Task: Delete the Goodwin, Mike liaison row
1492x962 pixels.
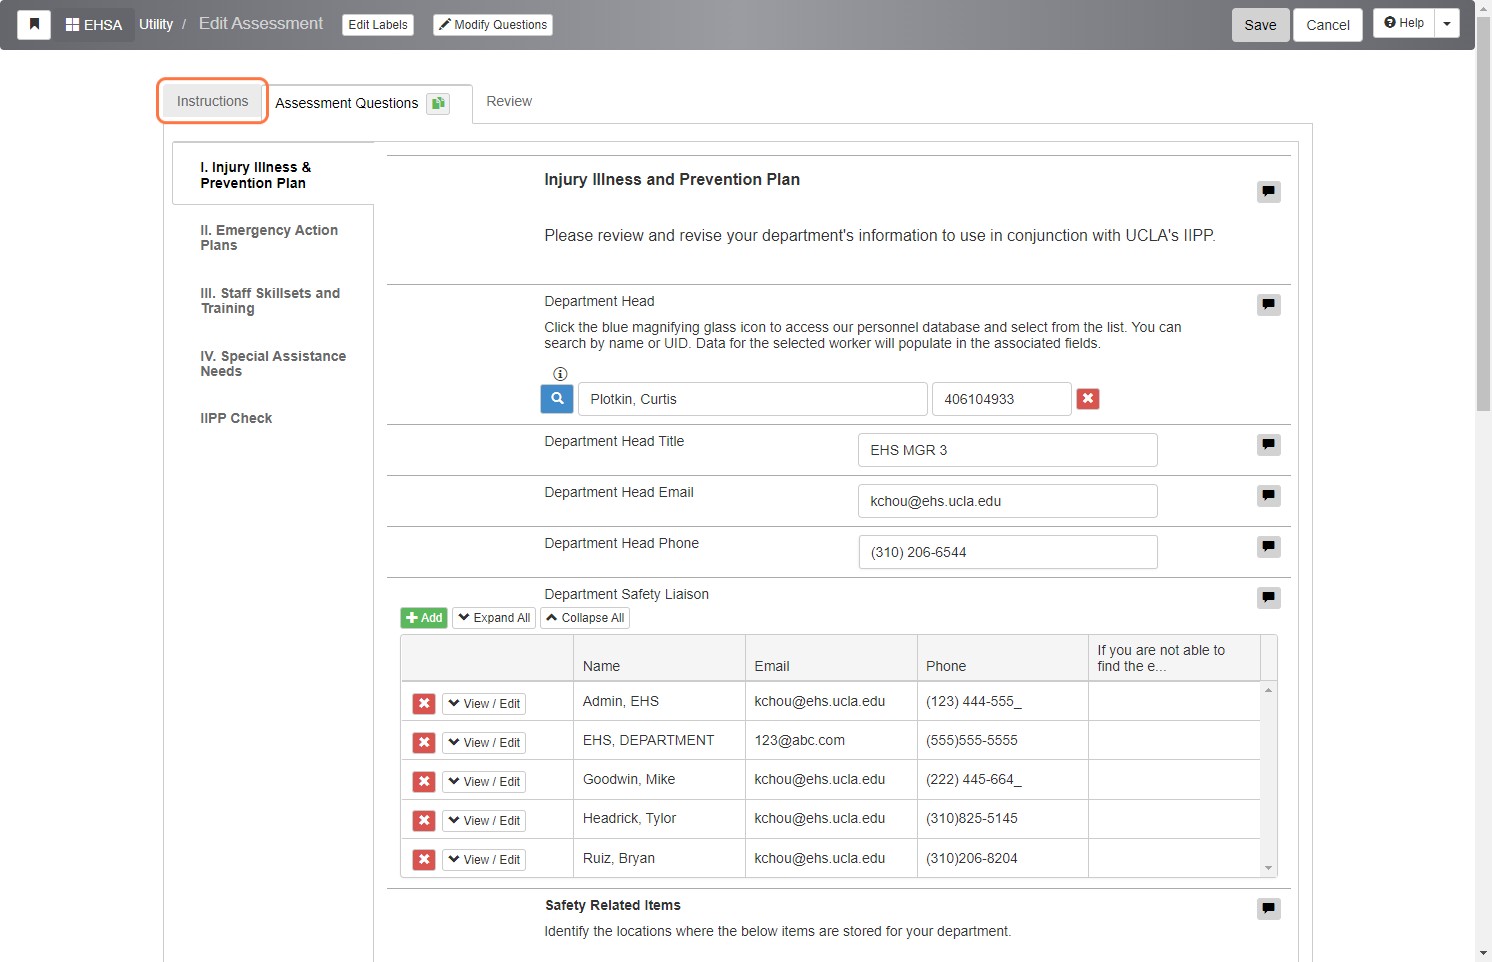Action: tap(424, 781)
